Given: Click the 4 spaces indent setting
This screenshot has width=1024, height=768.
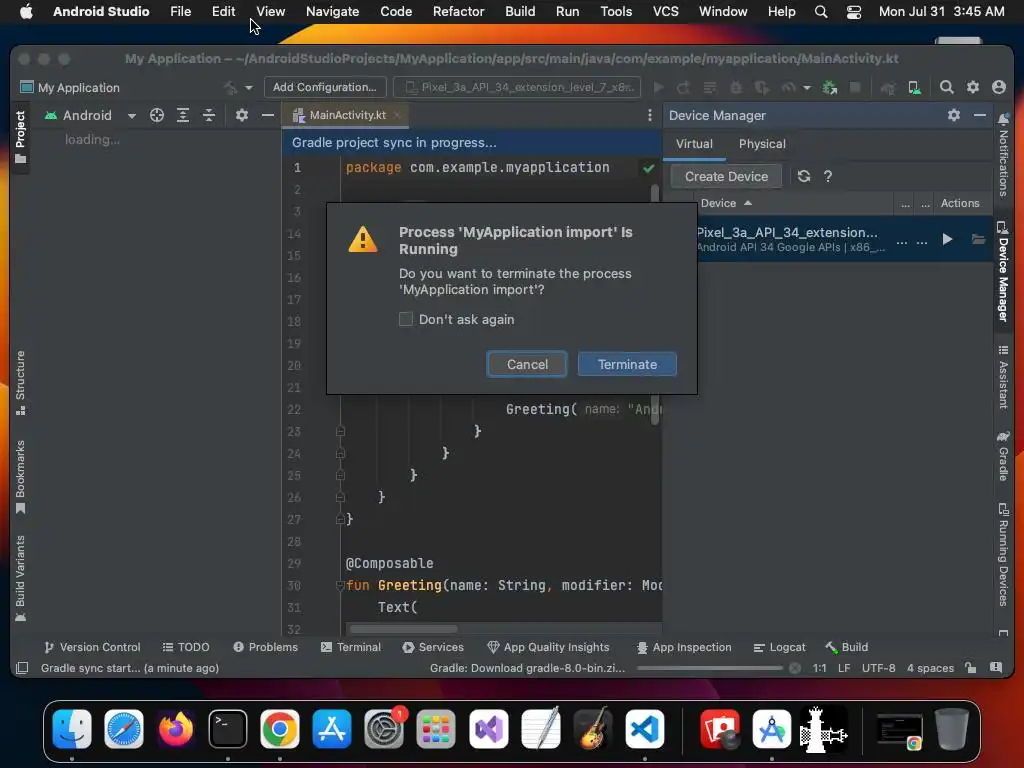Looking at the screenshot, I should click(930, 668).
